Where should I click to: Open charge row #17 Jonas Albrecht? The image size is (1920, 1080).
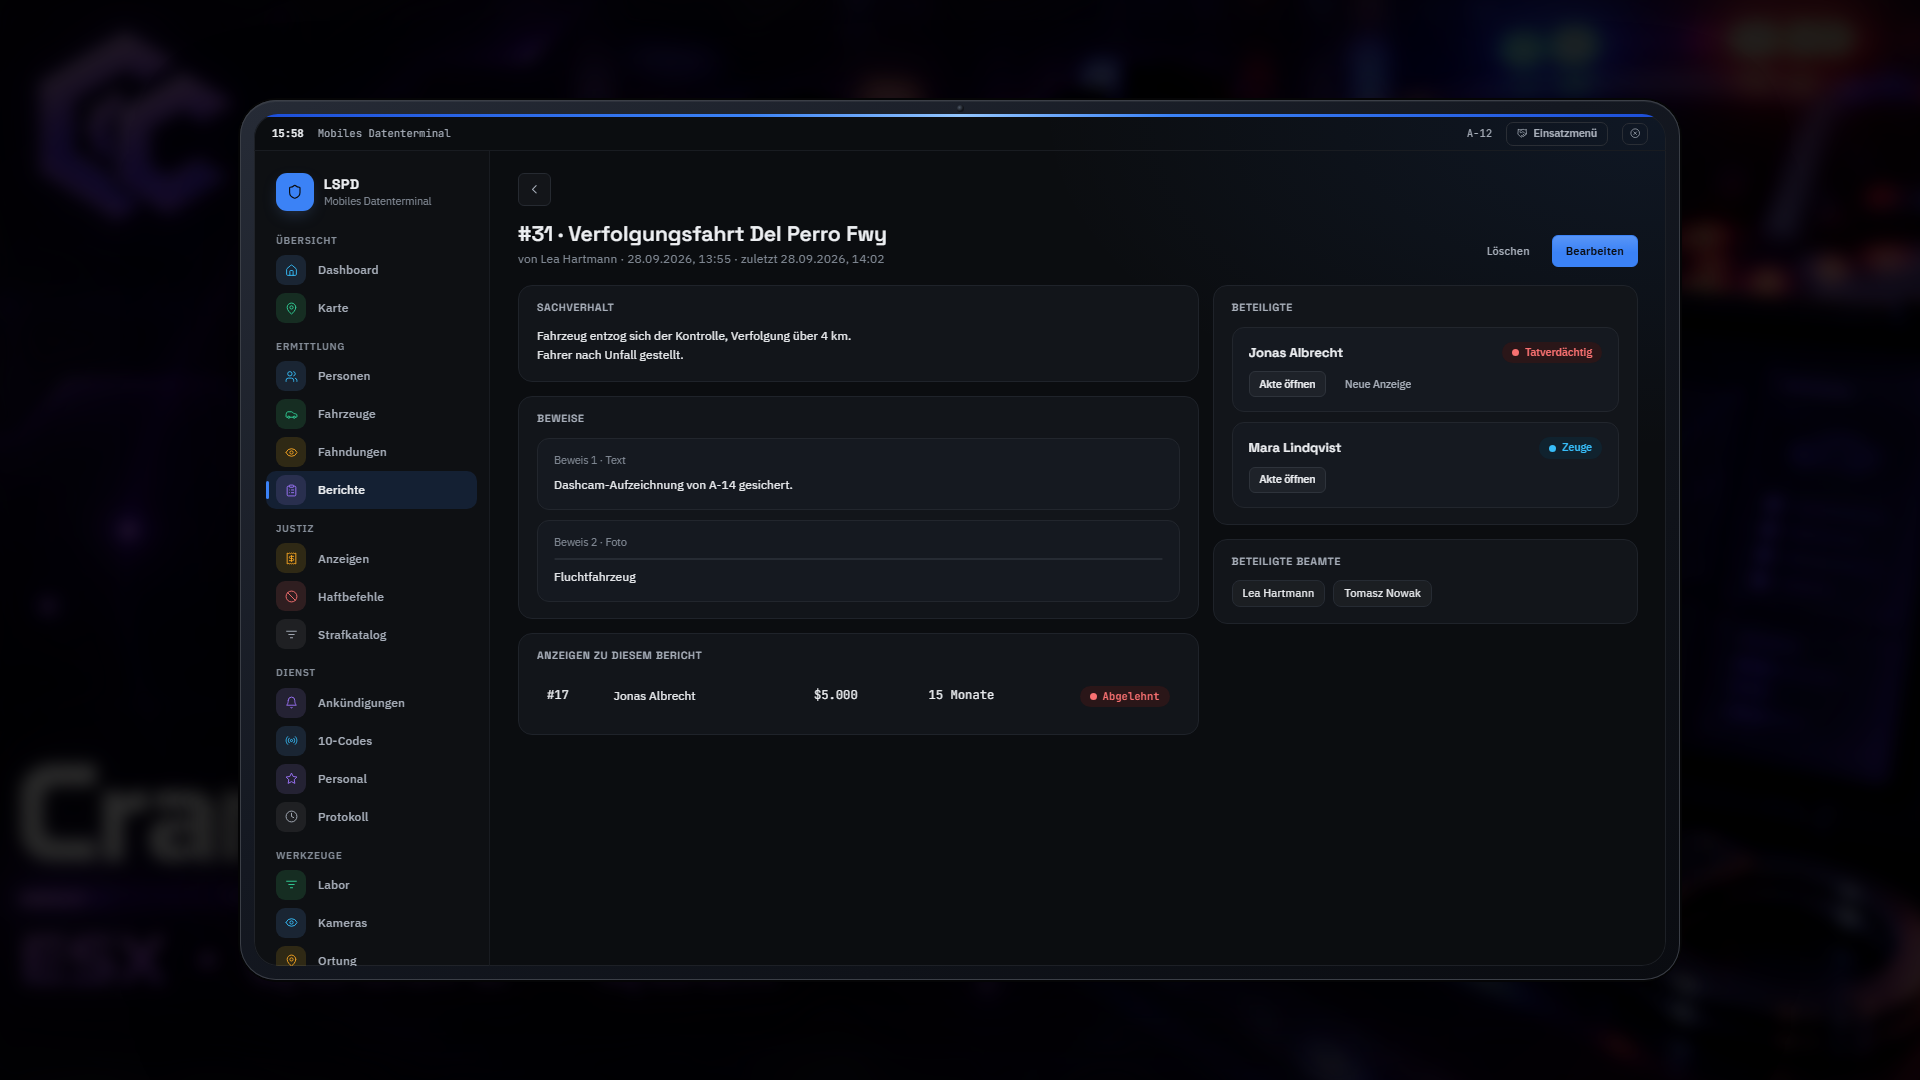pyautogui.click(x=858, y=696)
